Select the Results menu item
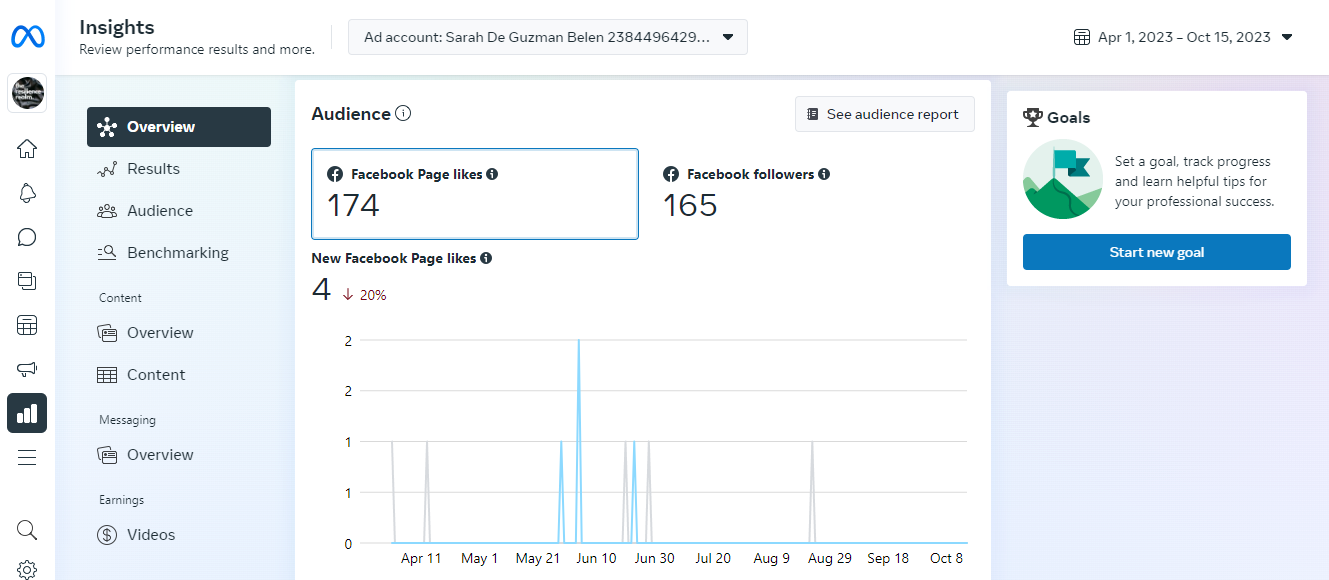 pos(153,169)
